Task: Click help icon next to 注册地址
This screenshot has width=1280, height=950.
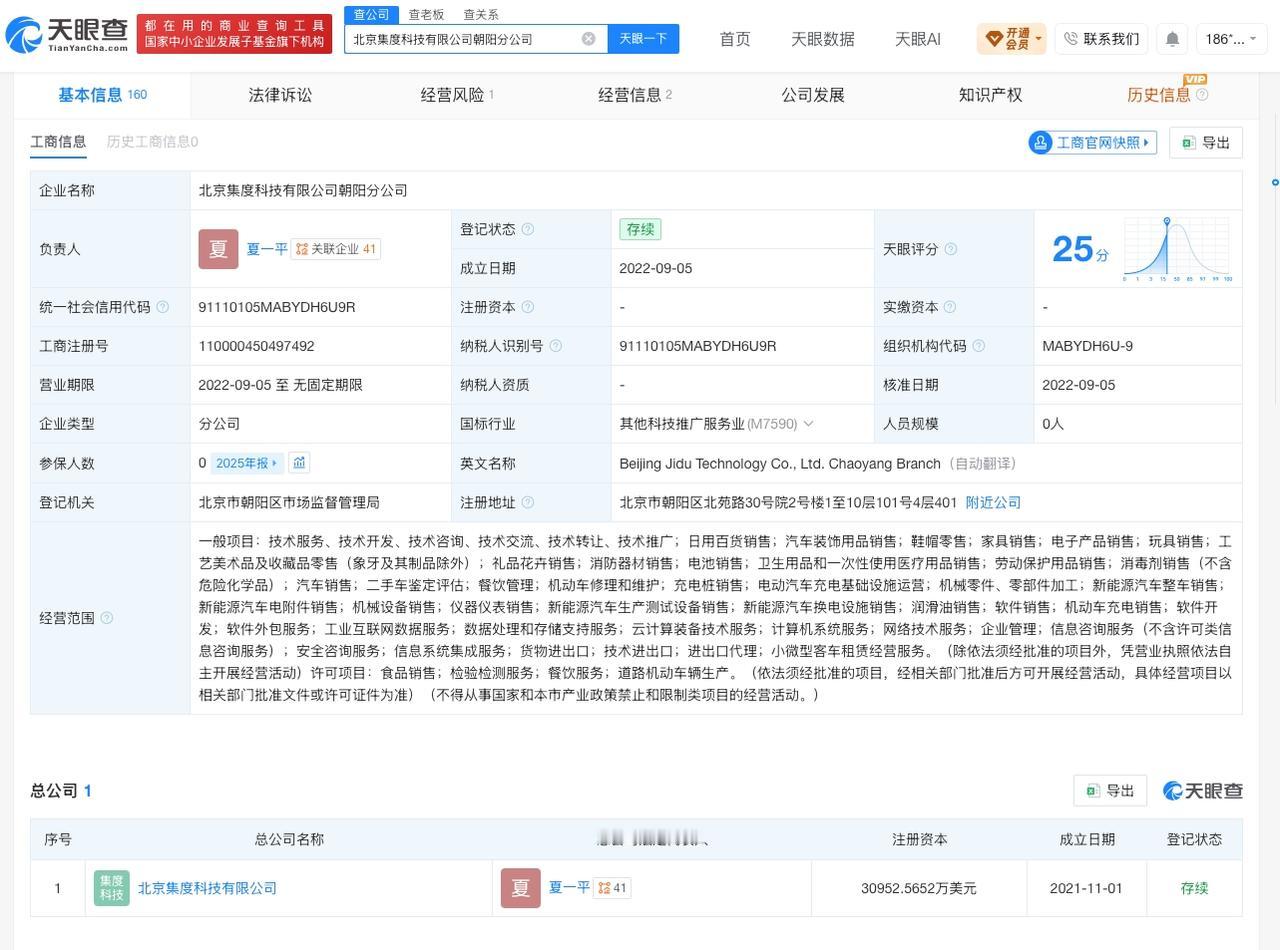Action: tap(528, 502)
